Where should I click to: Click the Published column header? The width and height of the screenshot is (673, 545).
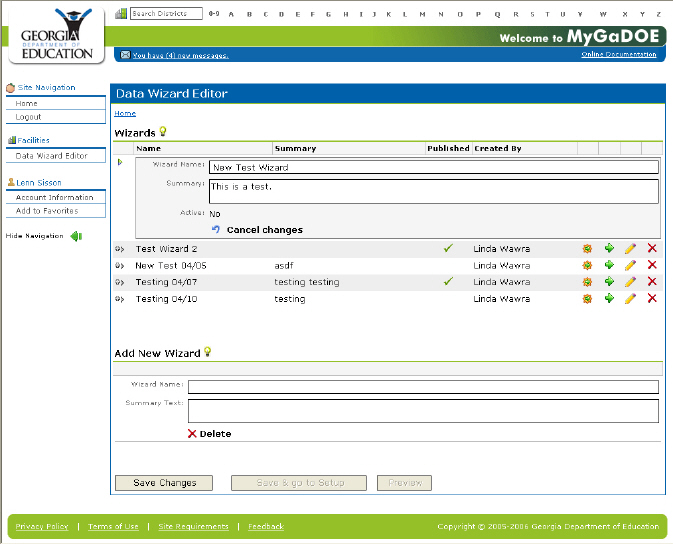(448, 148)
